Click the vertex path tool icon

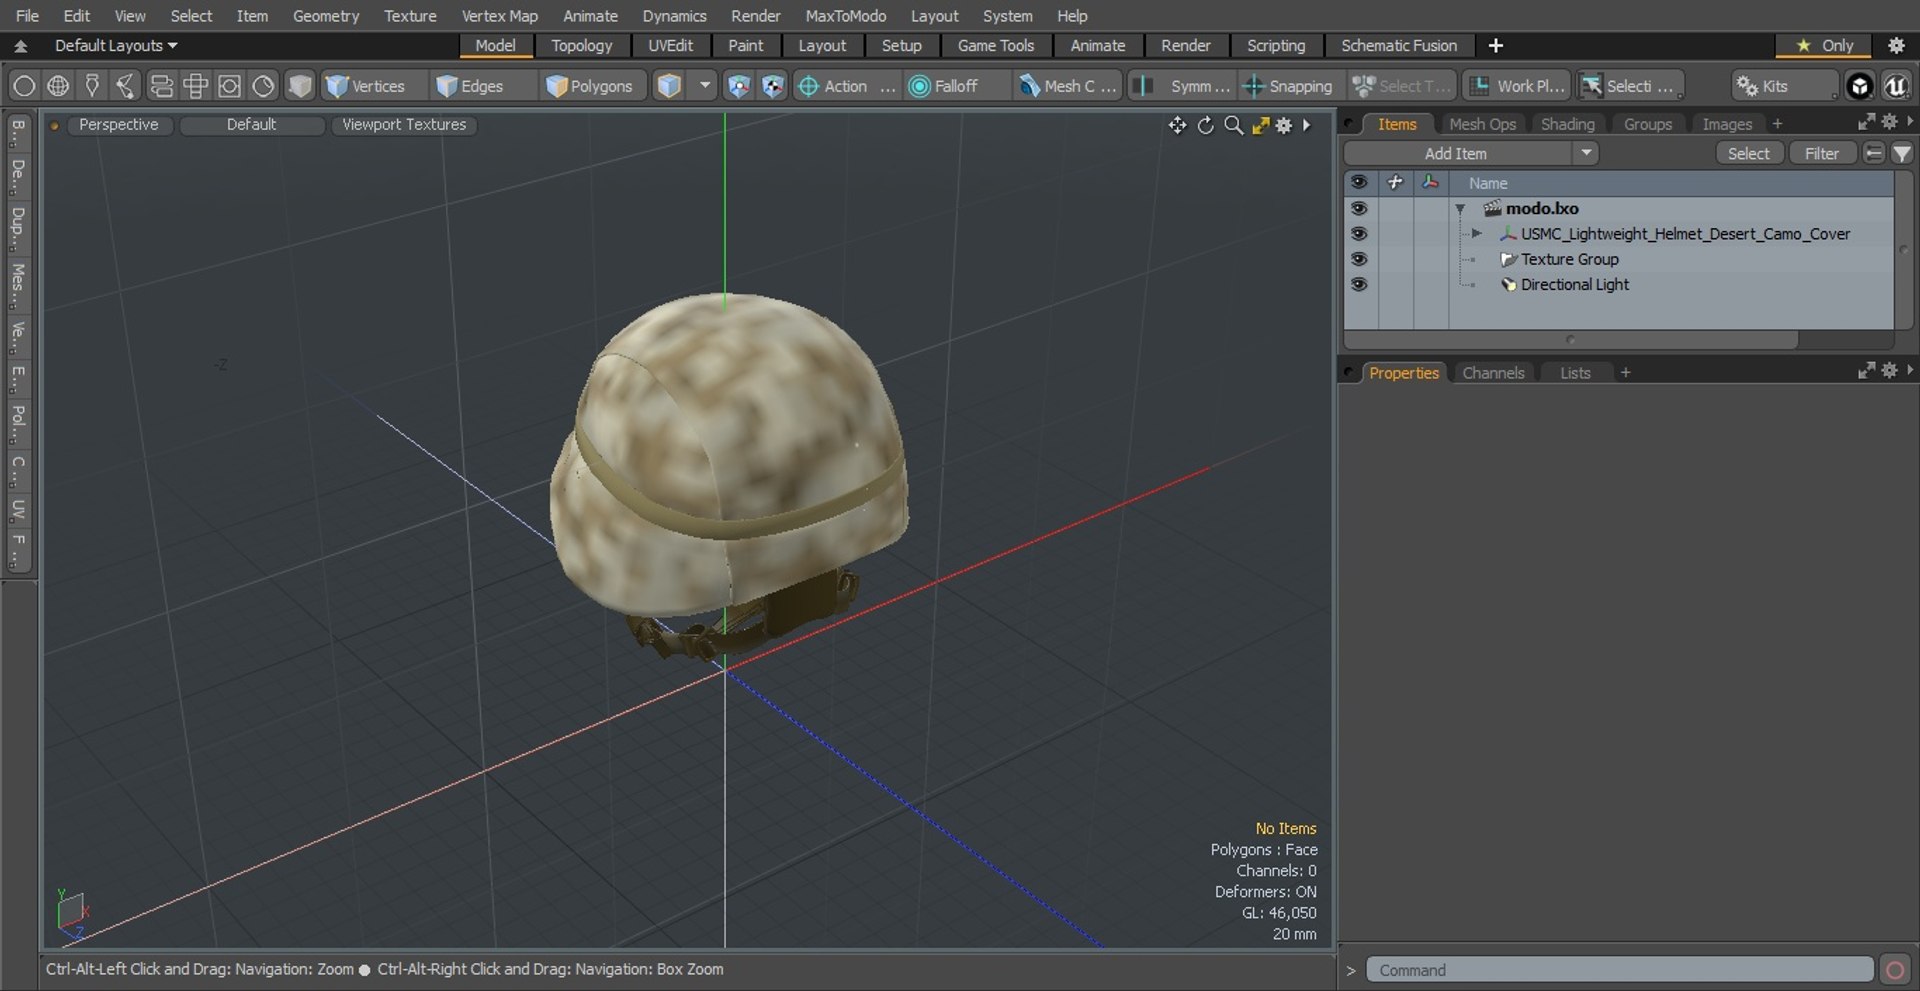pyautogui.click(x=126, y=86)
